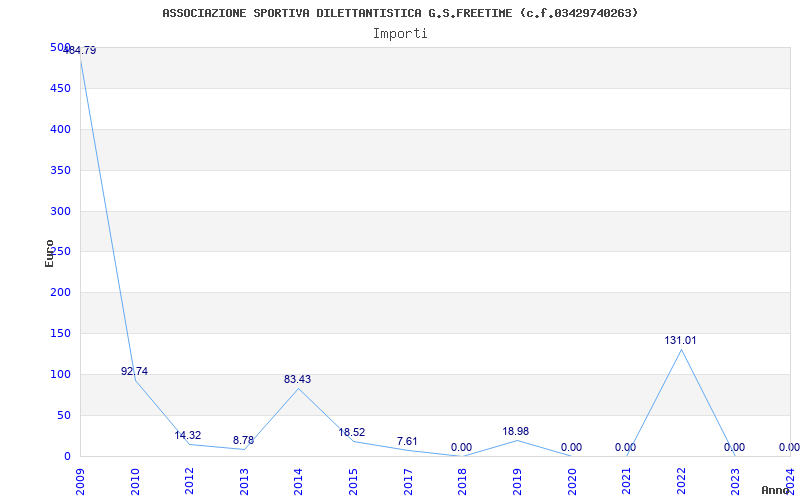Select the 100 tick on Euro axis
800x500 pixels.
coord(60,374)
